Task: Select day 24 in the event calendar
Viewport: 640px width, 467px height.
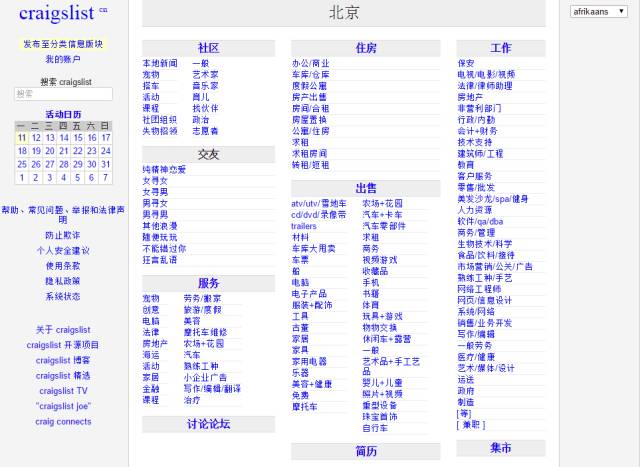Action: click(x=106, y=151)
